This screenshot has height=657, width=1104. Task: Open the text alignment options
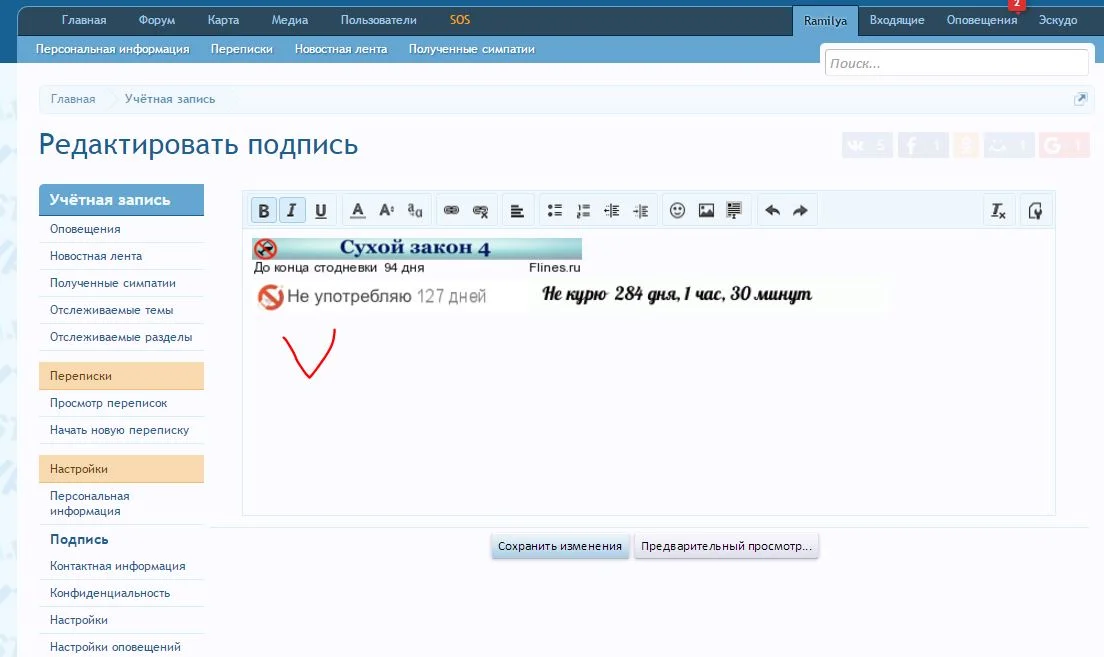(517, 210)
